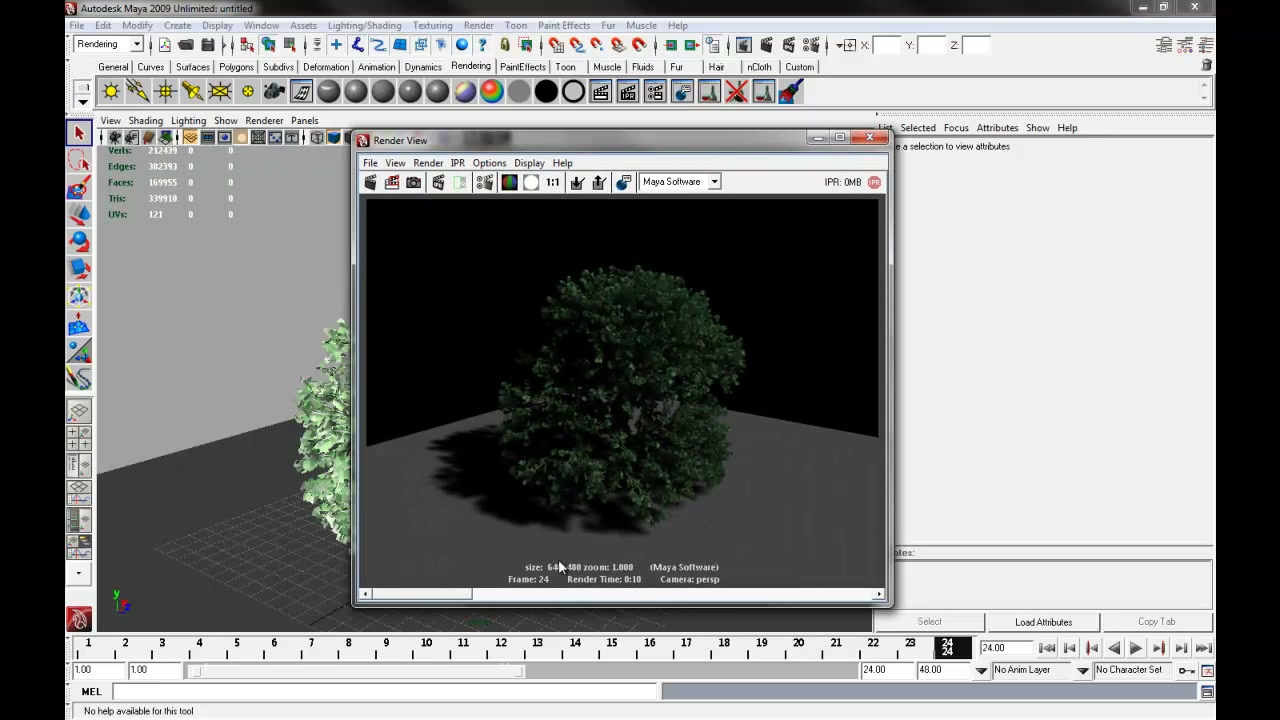Click Render View horizontal scrollbar thumb
This screenshot has width=1280, height=720.
(421, 595)
